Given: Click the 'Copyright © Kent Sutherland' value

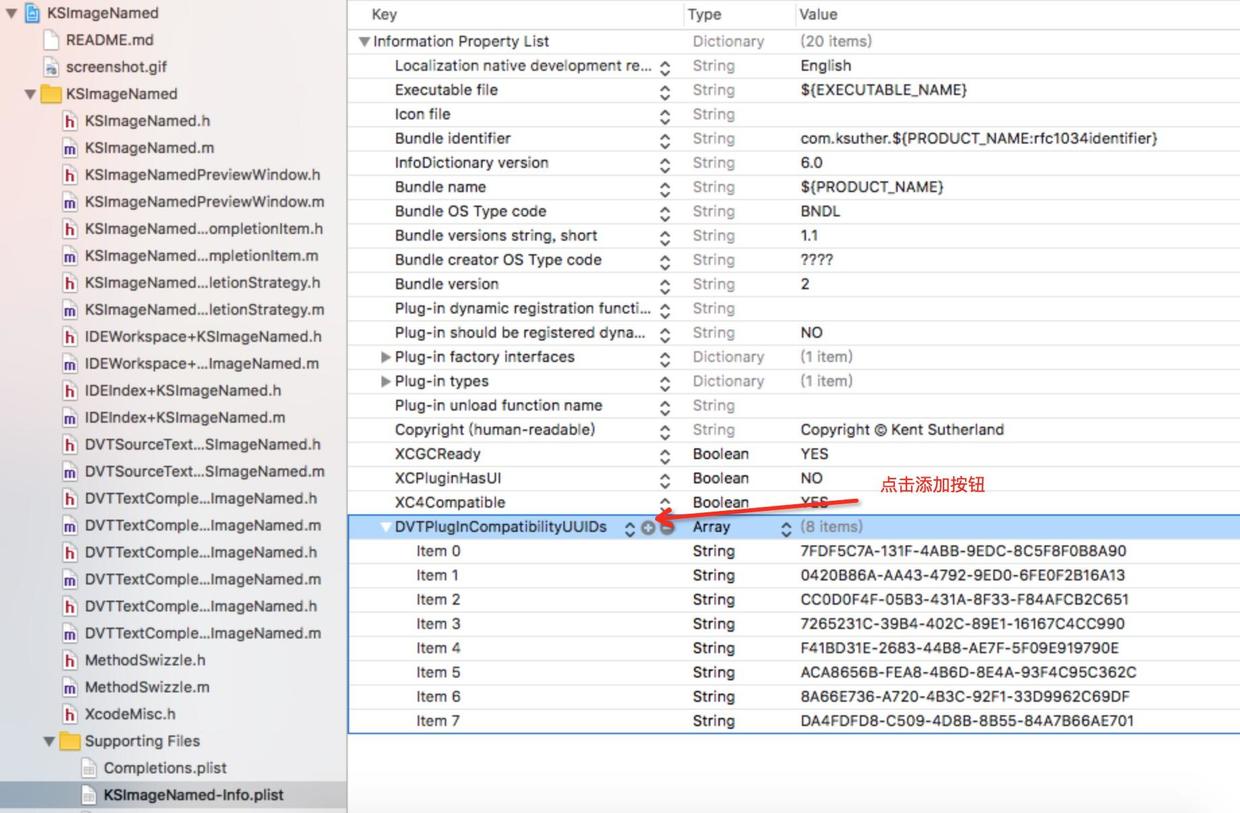Looking at the screenshot, I should pos(902,430).
